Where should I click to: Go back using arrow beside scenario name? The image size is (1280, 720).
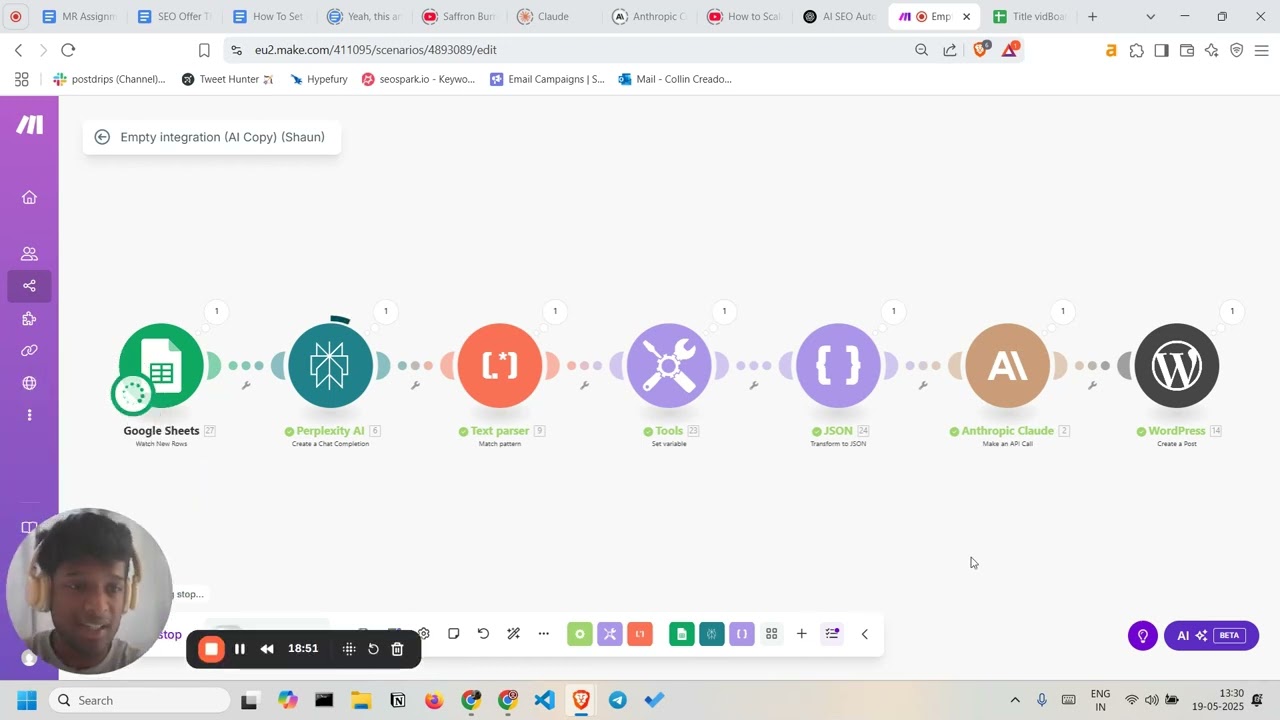pyautogui.click(x=102, y=137)
